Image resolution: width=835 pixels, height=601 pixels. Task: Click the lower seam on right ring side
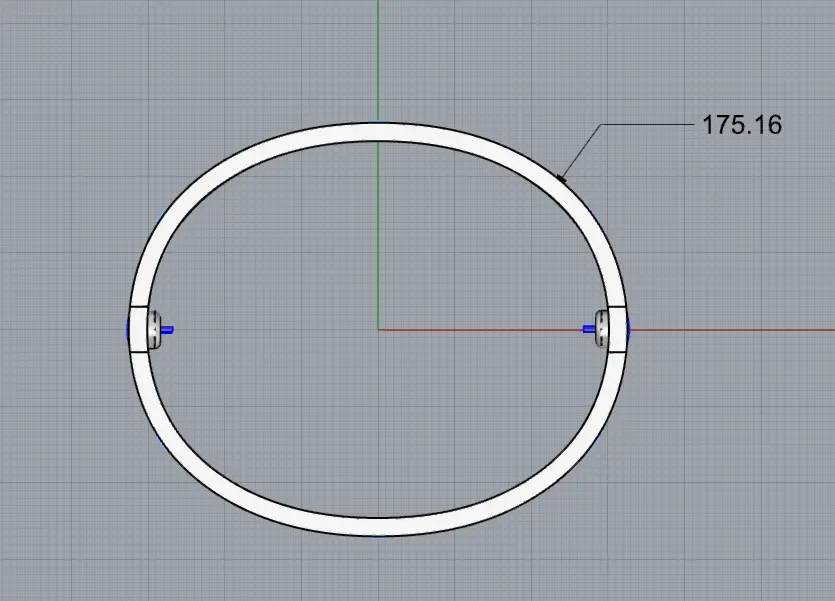click(617, 352)
